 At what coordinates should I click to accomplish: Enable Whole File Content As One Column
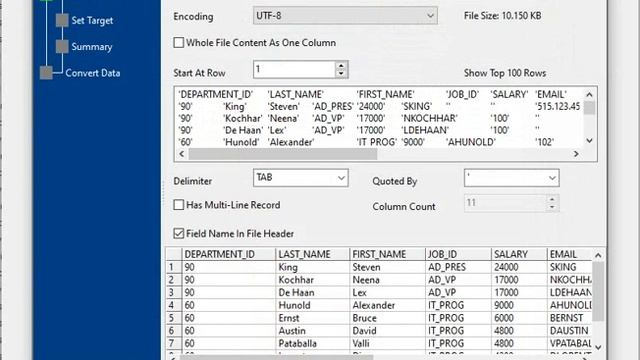point(179,42)
